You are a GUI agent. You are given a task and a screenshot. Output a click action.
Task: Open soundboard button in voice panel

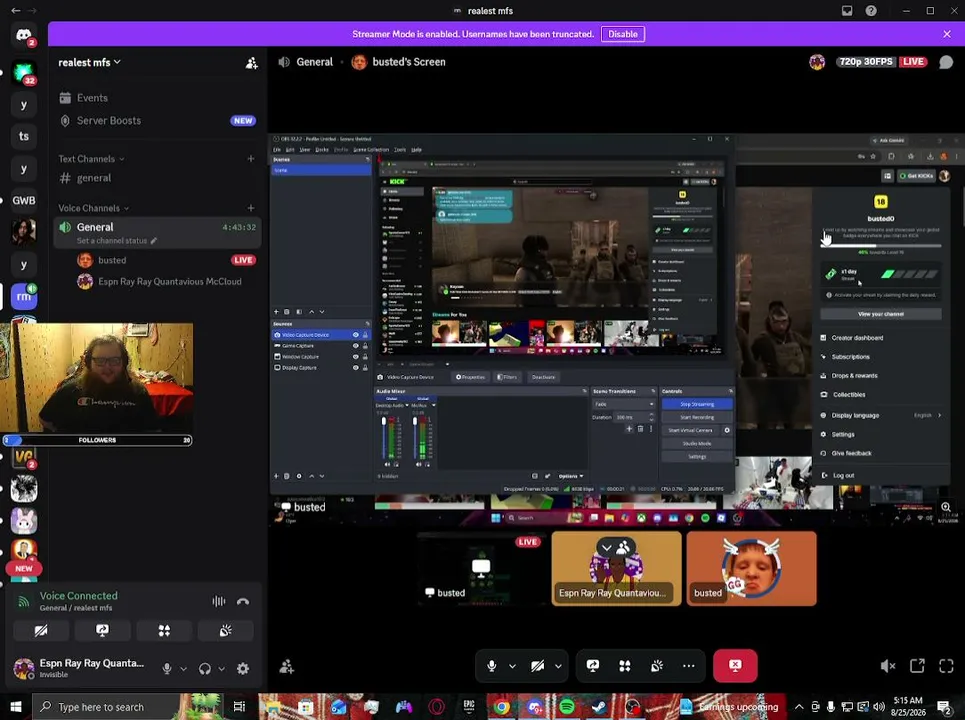pyautogui.click(x=225, y=631)
